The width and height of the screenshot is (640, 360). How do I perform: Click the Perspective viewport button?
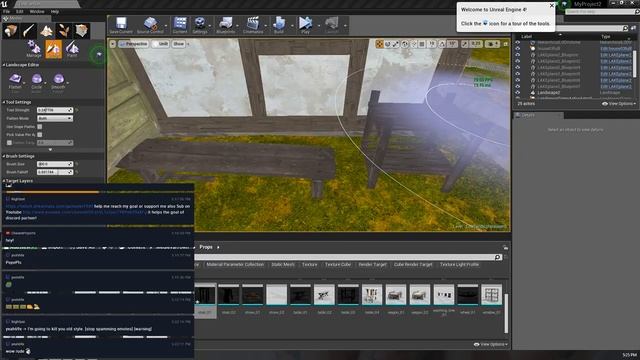point(133,44)
